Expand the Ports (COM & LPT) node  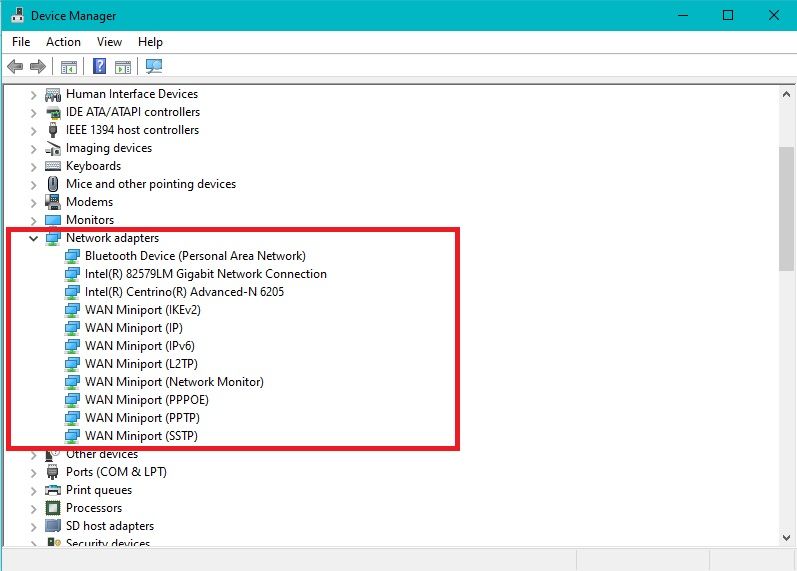[34, 473]
